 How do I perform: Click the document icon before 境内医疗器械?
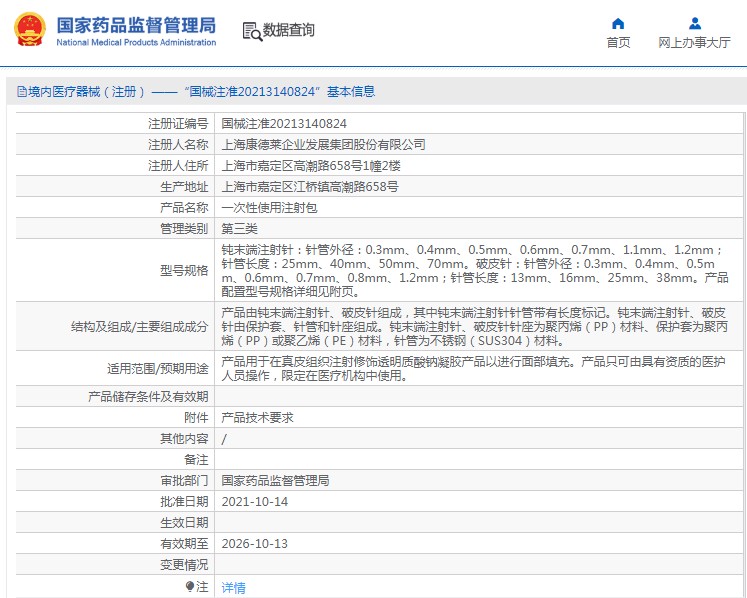[x=21, y=91]
